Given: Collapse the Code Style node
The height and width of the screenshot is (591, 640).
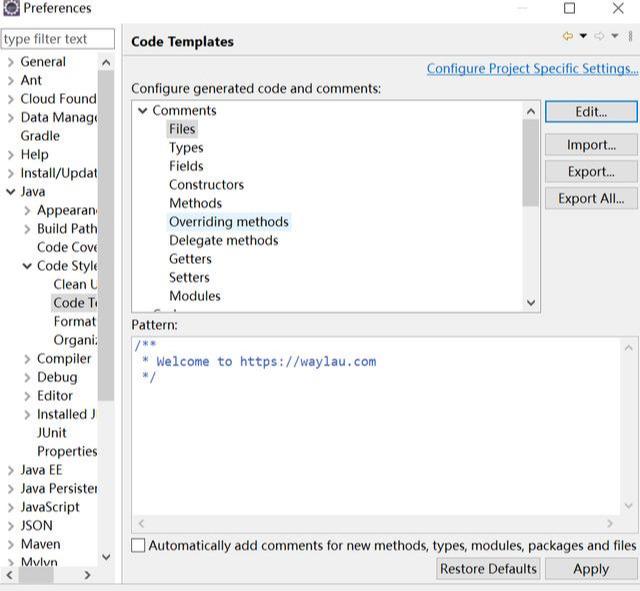Looking at the screenshot, I should pos(27,266).
